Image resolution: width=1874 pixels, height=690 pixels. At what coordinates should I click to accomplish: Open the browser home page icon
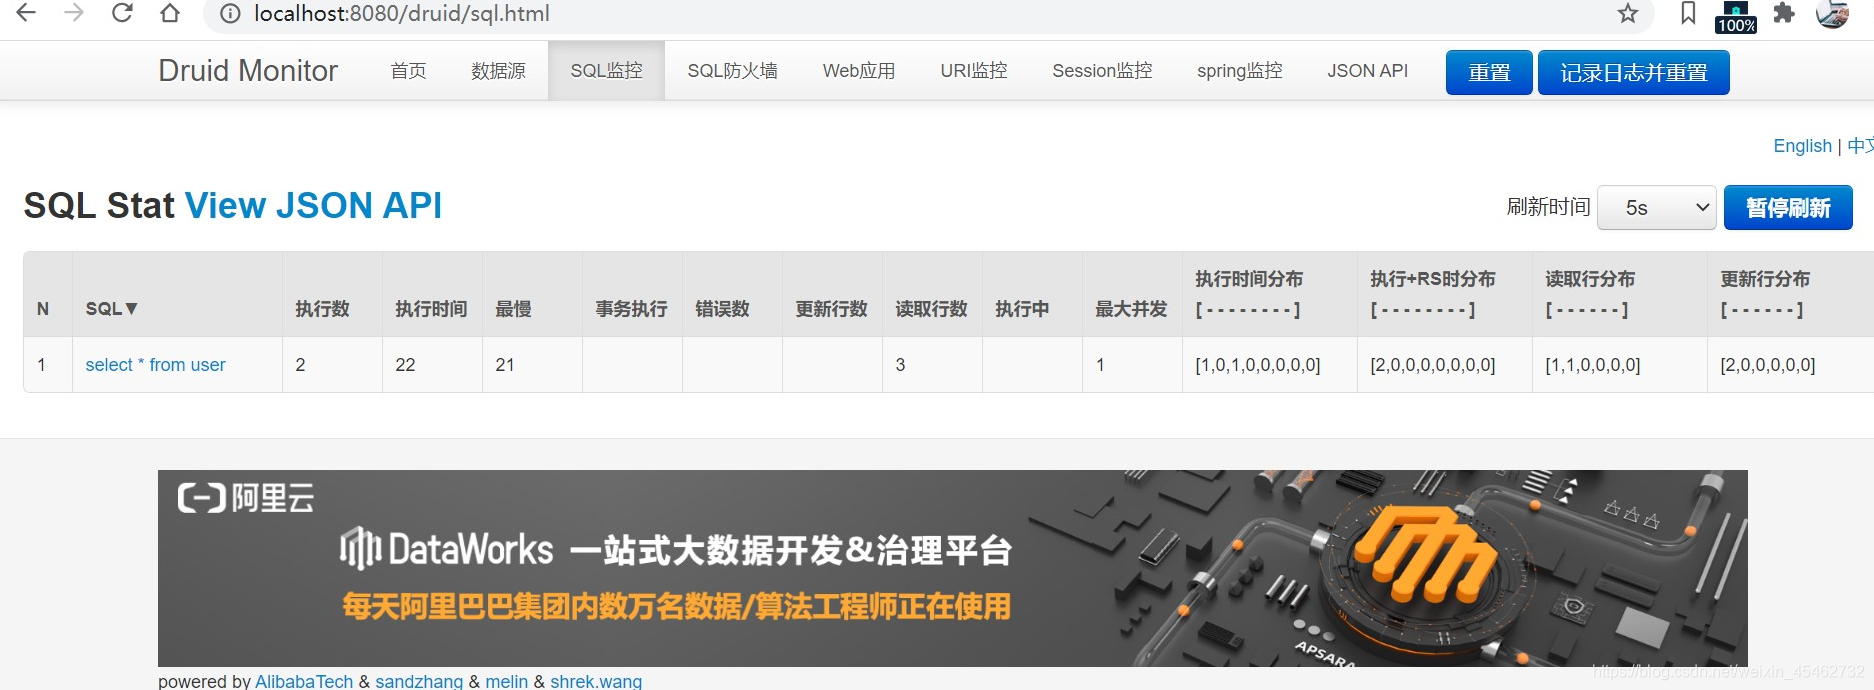point(170,13)
